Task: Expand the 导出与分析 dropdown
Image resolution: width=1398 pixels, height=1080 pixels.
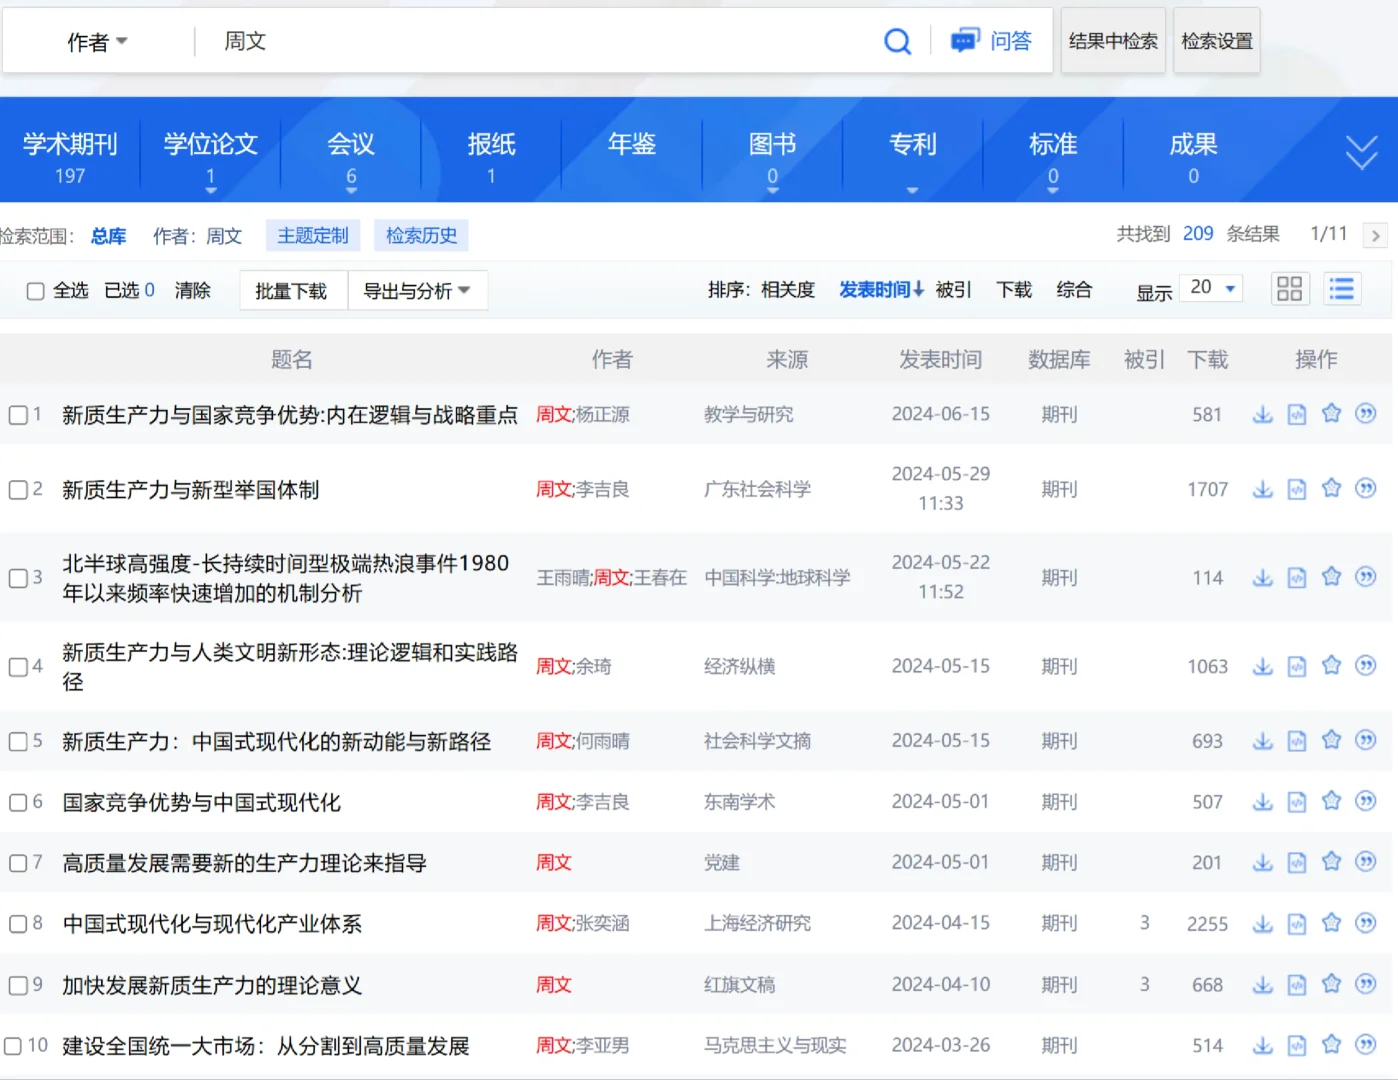Action: (416, 291)
